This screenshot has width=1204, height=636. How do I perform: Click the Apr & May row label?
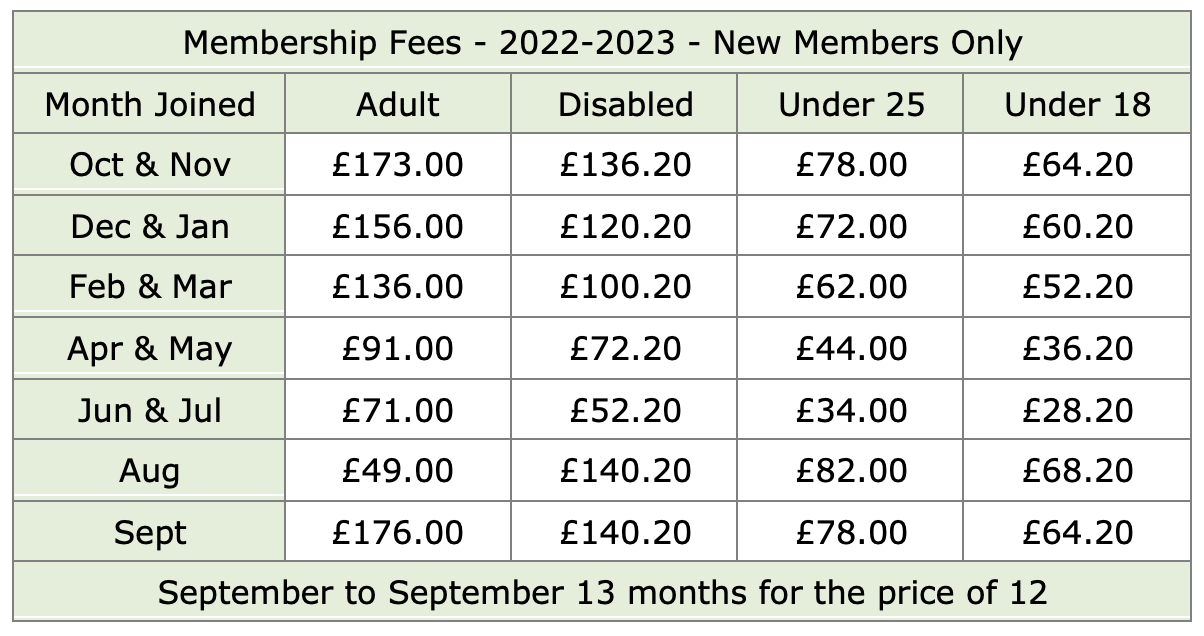(x=150, y=349)
